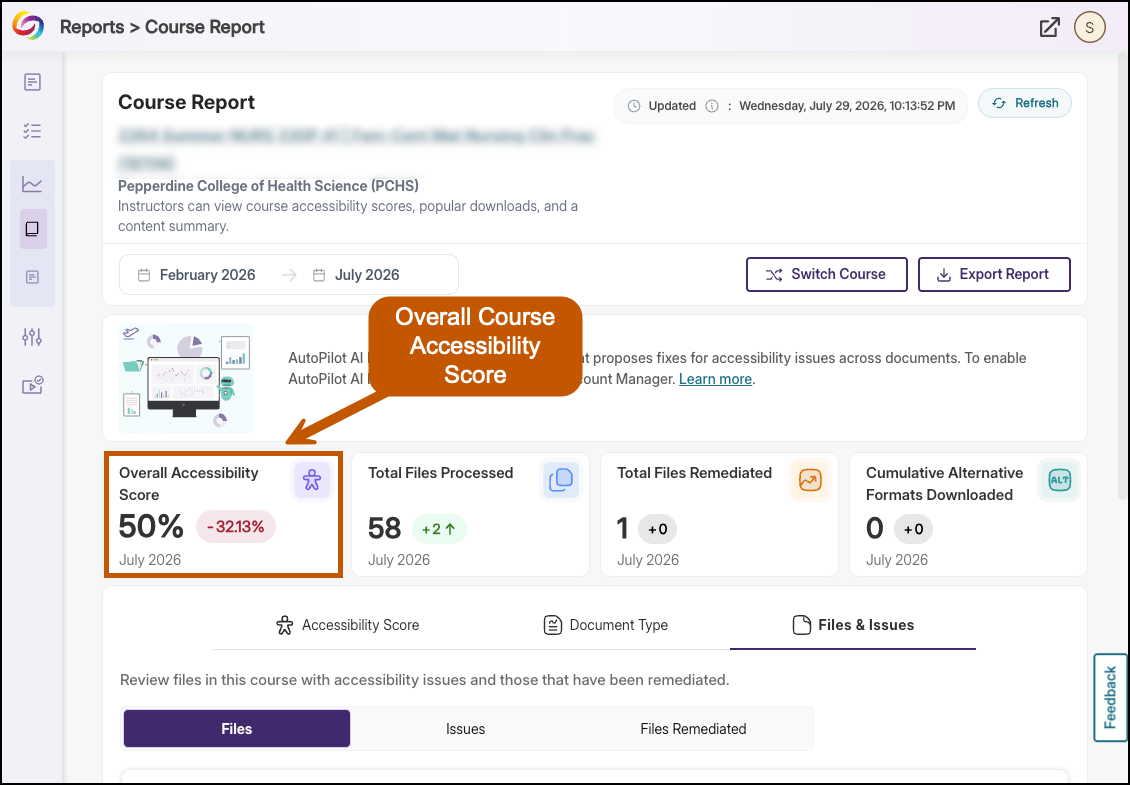The image size is (1130, 785).
Task: Click the clock icon beside Updated
Action: [633, 106]
